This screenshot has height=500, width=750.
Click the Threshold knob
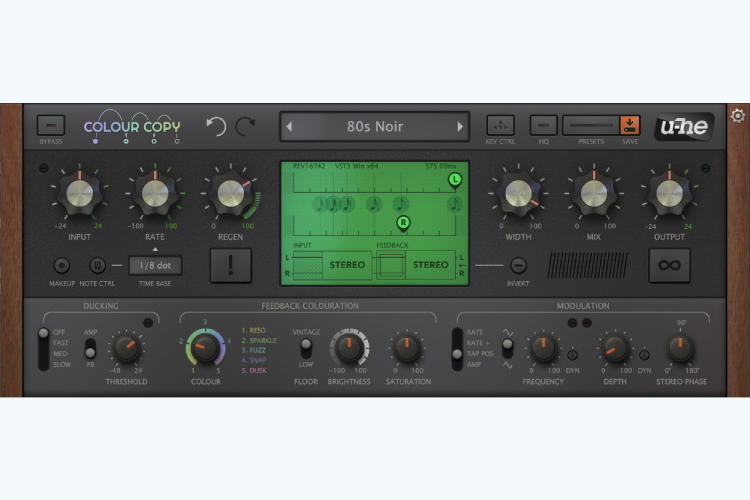[x=126, y=348]
